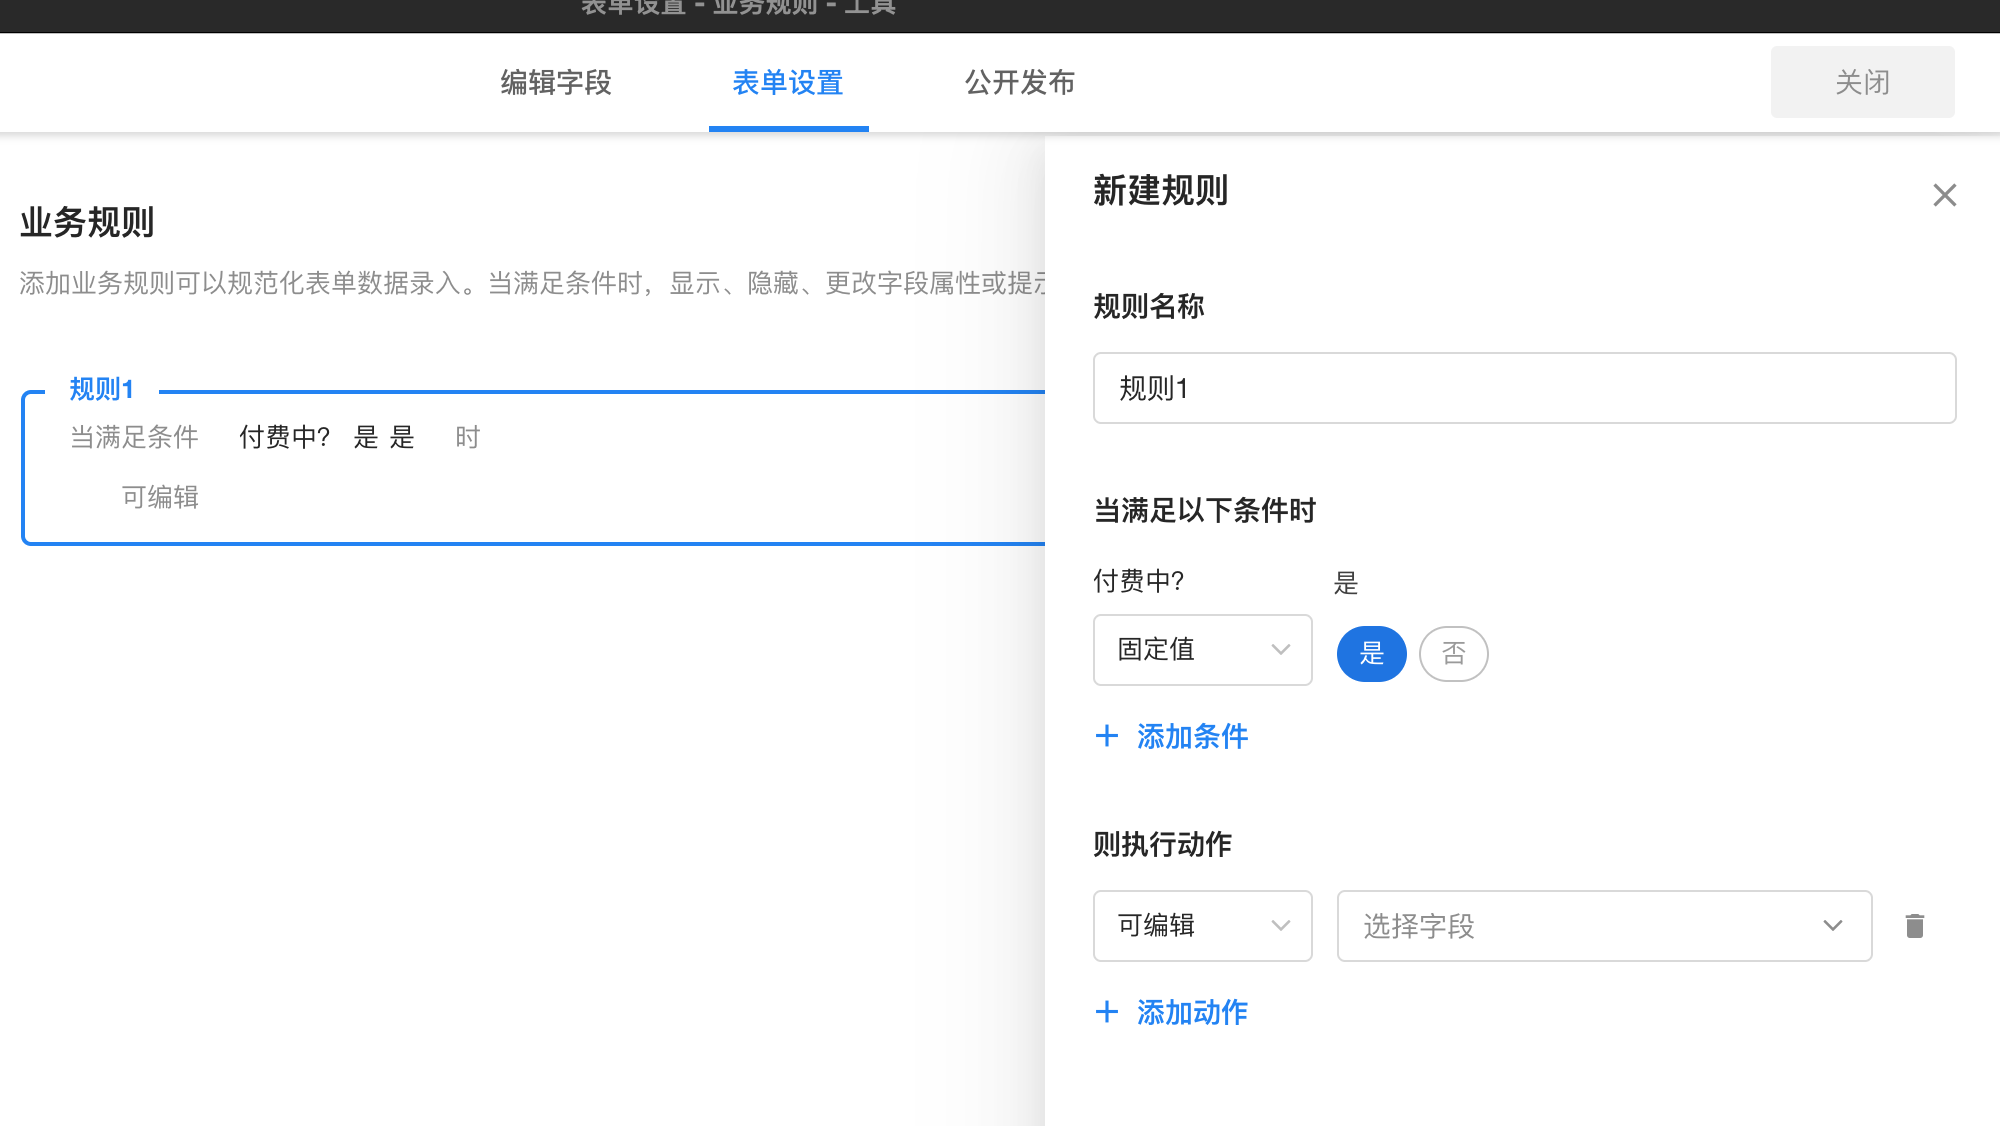Click the chevron arrow in 固定值 box
Viewport: 2000px width, 1126px height.
click(1280, 650)
